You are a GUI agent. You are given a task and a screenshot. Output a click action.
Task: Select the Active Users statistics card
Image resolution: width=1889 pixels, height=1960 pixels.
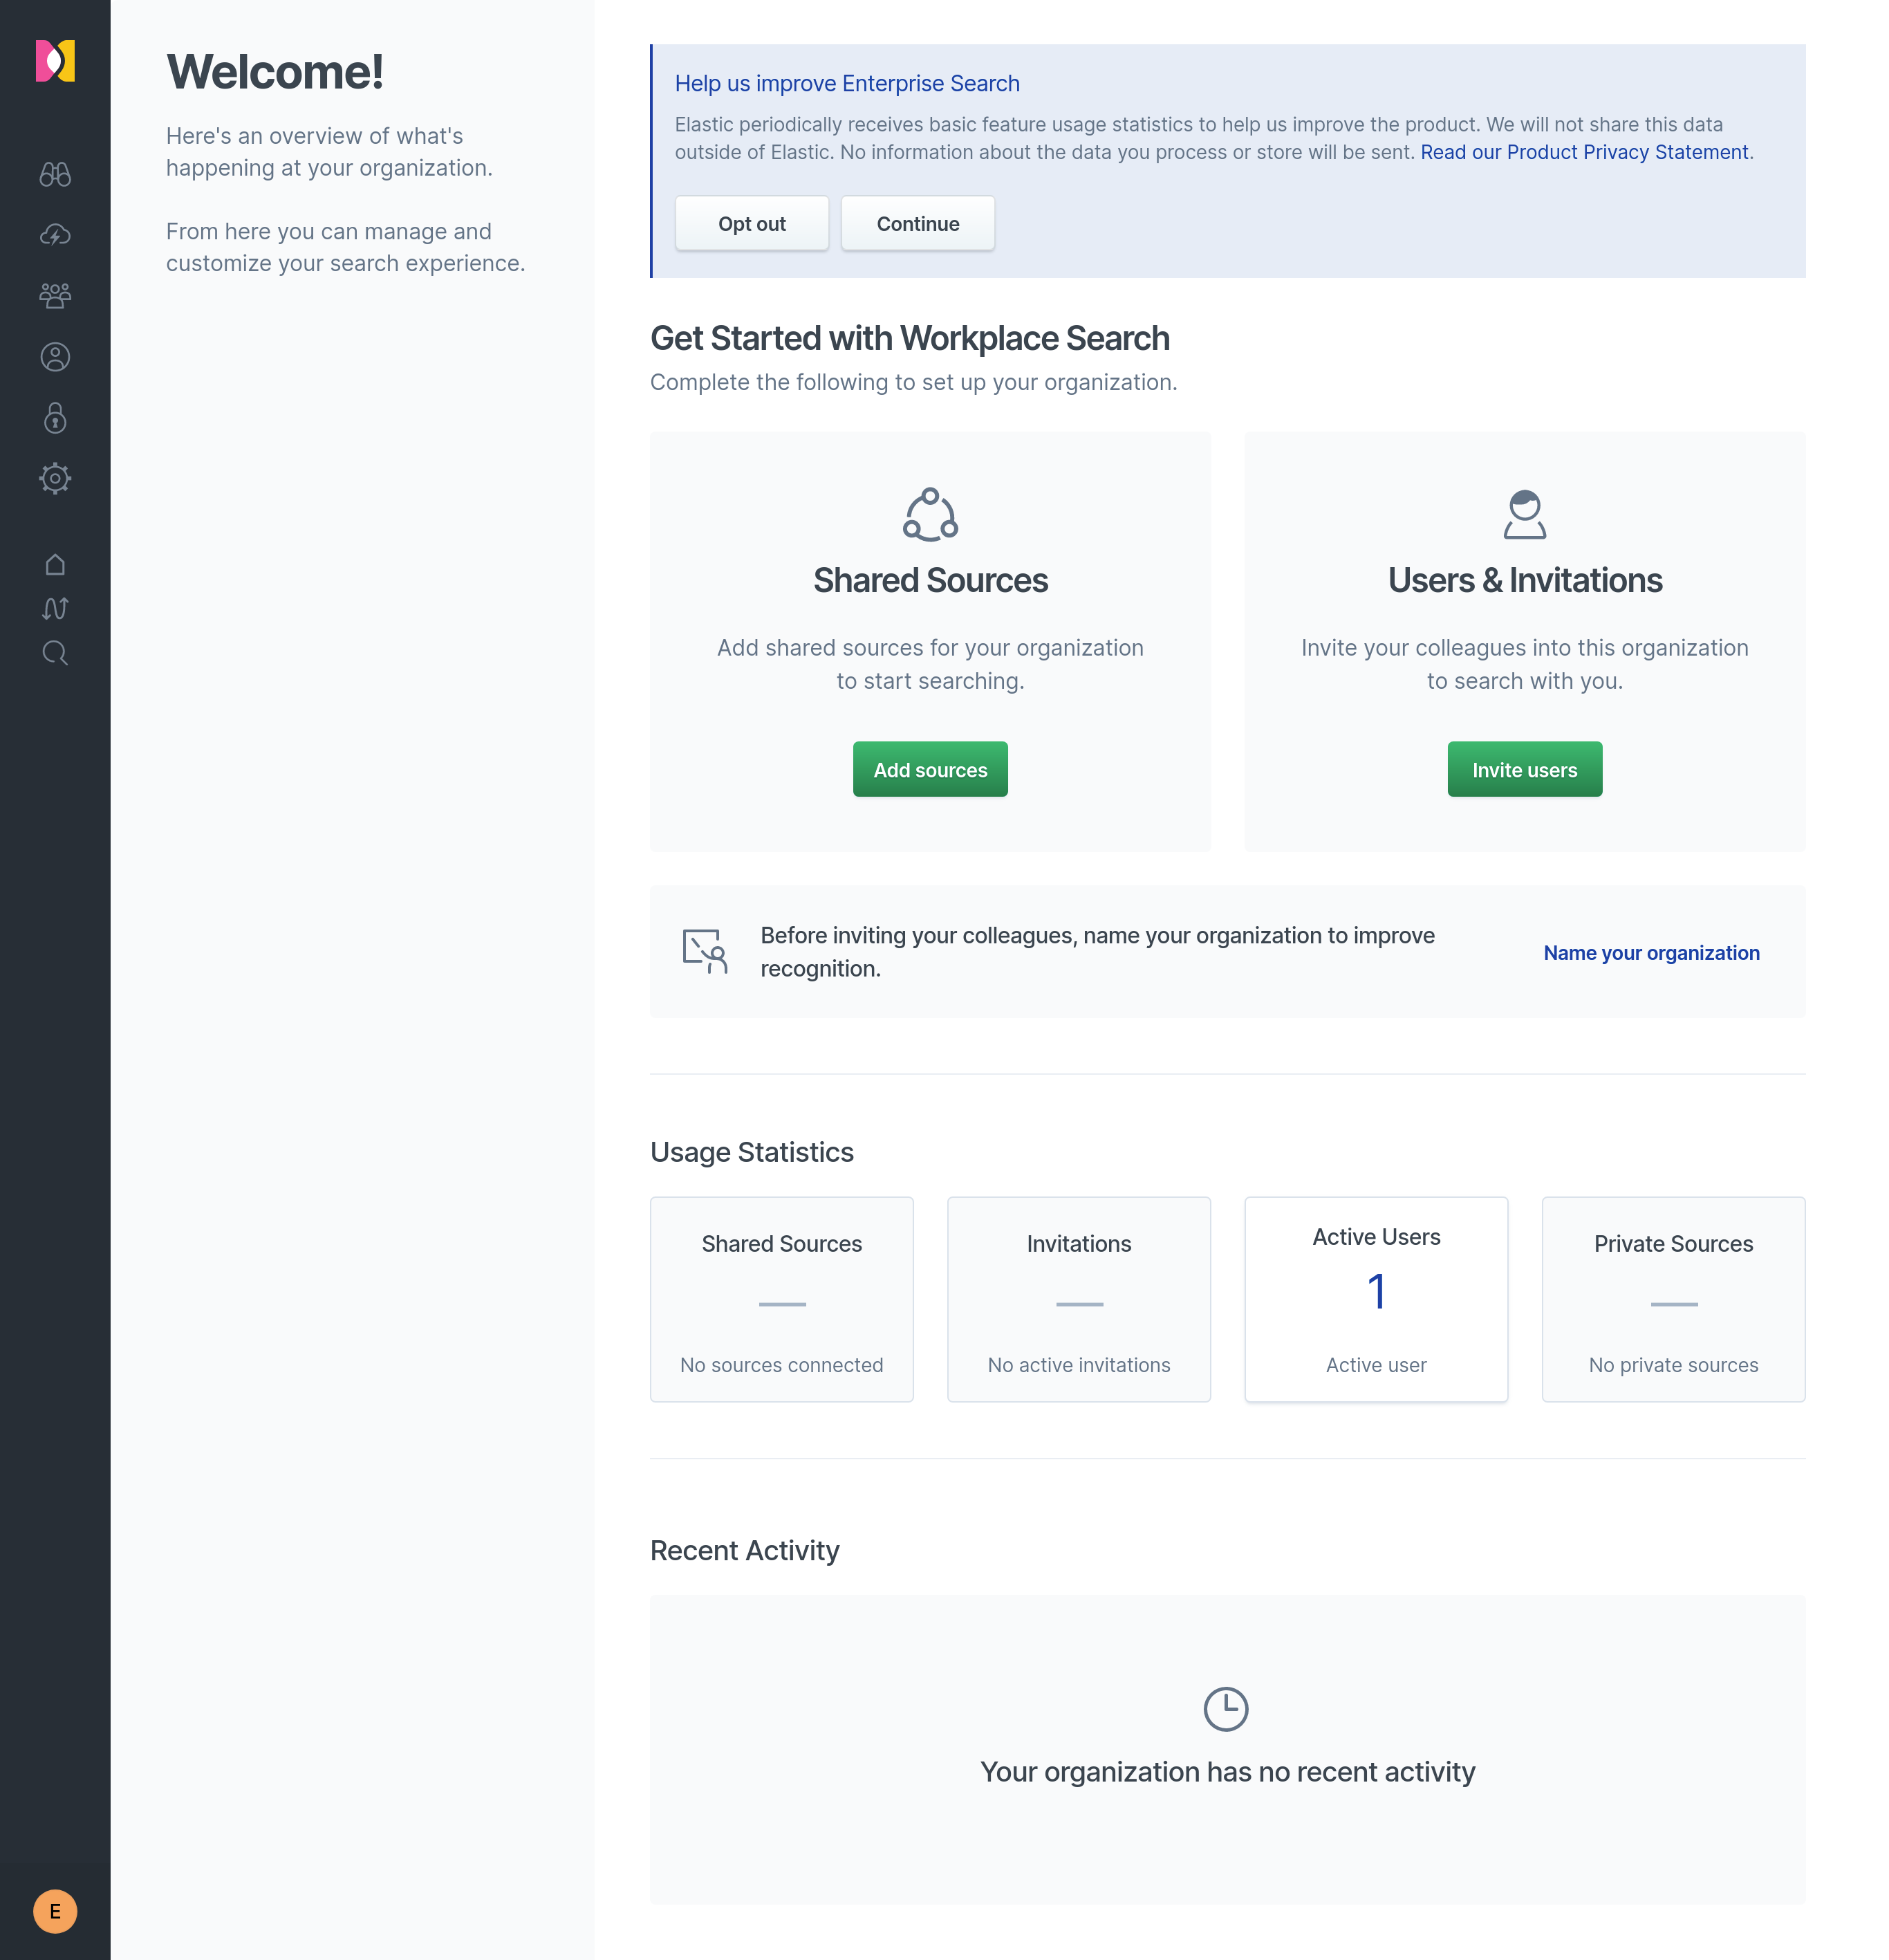1375,1299
